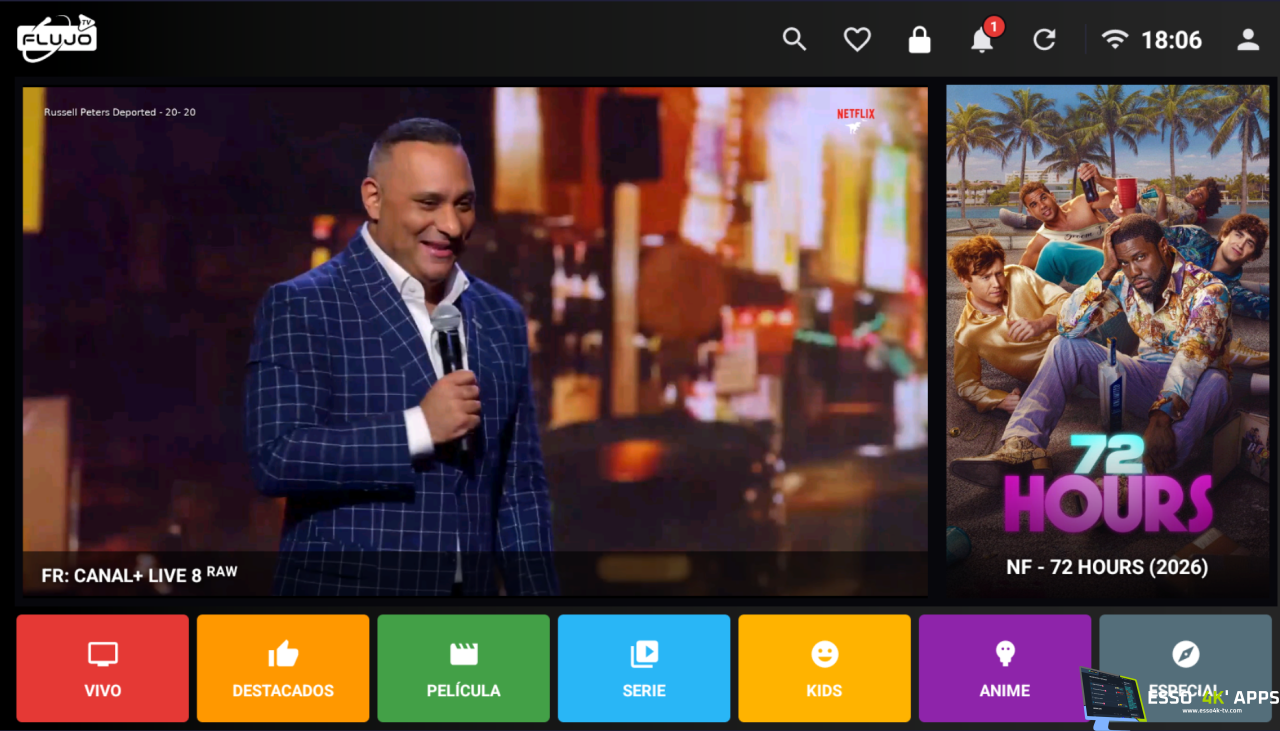Open the live video preview of the comedian
The height and width of the screenshot is (731, 1280).
point(475,341)
